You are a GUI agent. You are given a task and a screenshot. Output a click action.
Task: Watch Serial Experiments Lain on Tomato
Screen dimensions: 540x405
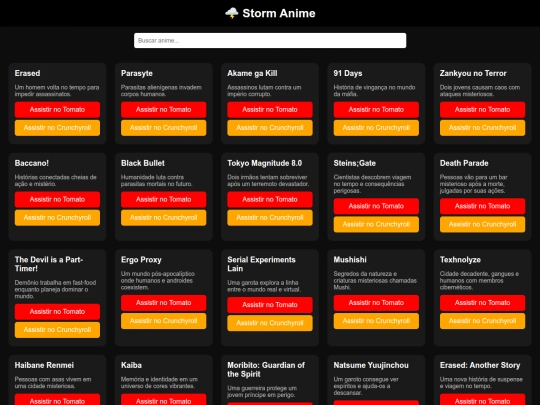(x=270, y=305)
